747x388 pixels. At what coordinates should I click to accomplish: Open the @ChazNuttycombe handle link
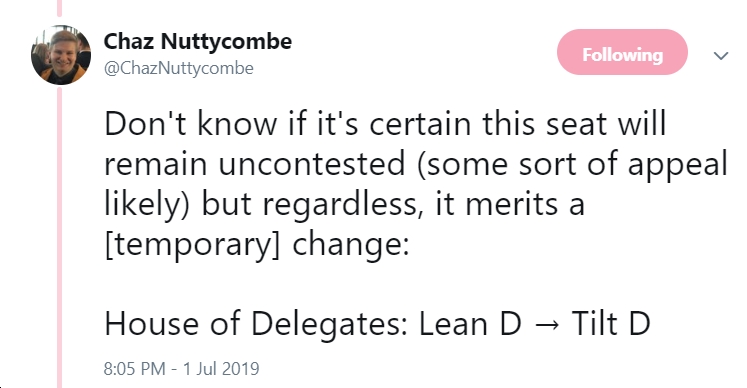tap(179, 68)
